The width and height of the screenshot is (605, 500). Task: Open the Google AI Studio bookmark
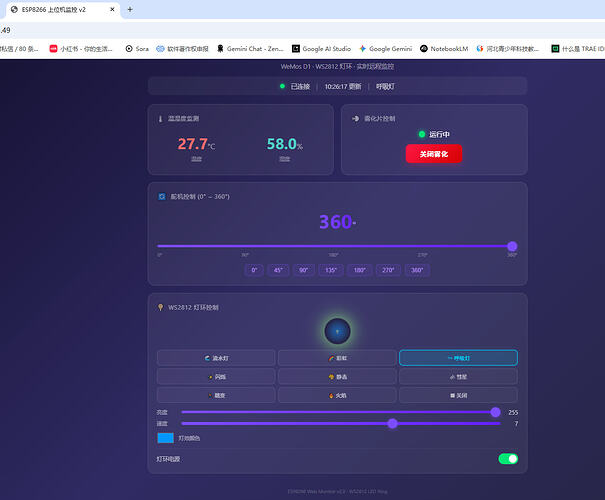click(x=321, y=49)
